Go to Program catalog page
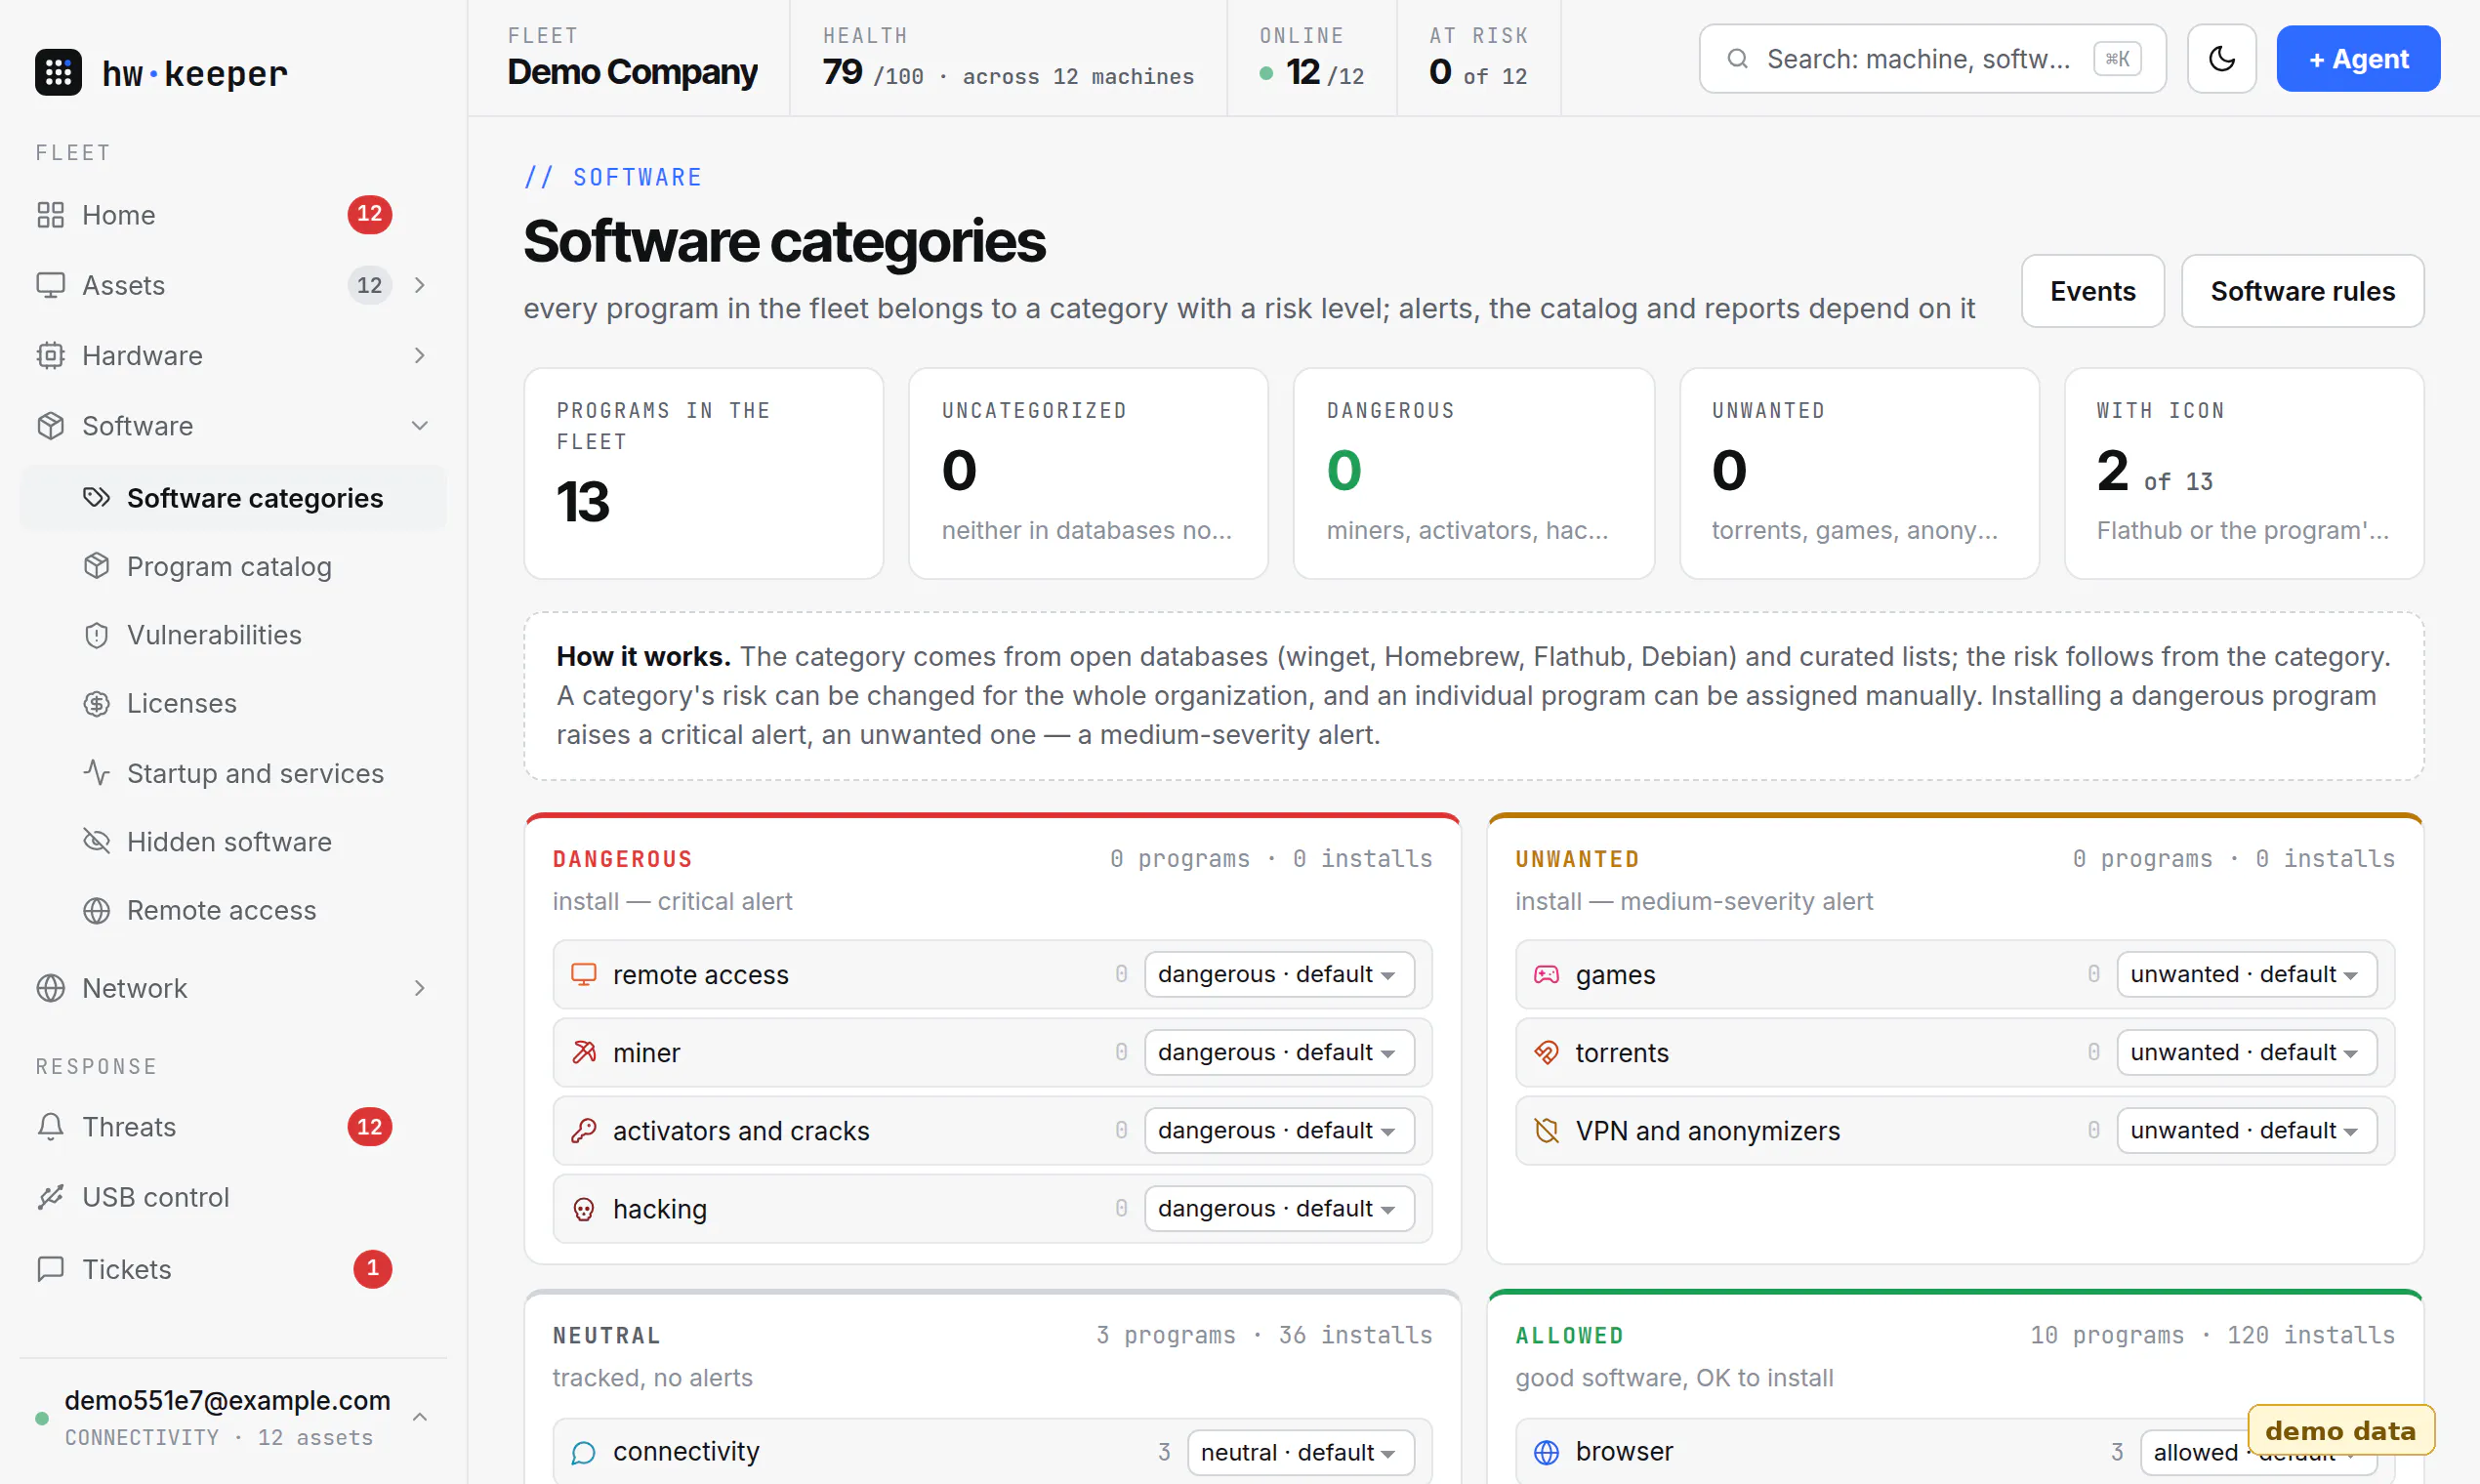This screenshot has width=2480, height=1484. point(233,566)
